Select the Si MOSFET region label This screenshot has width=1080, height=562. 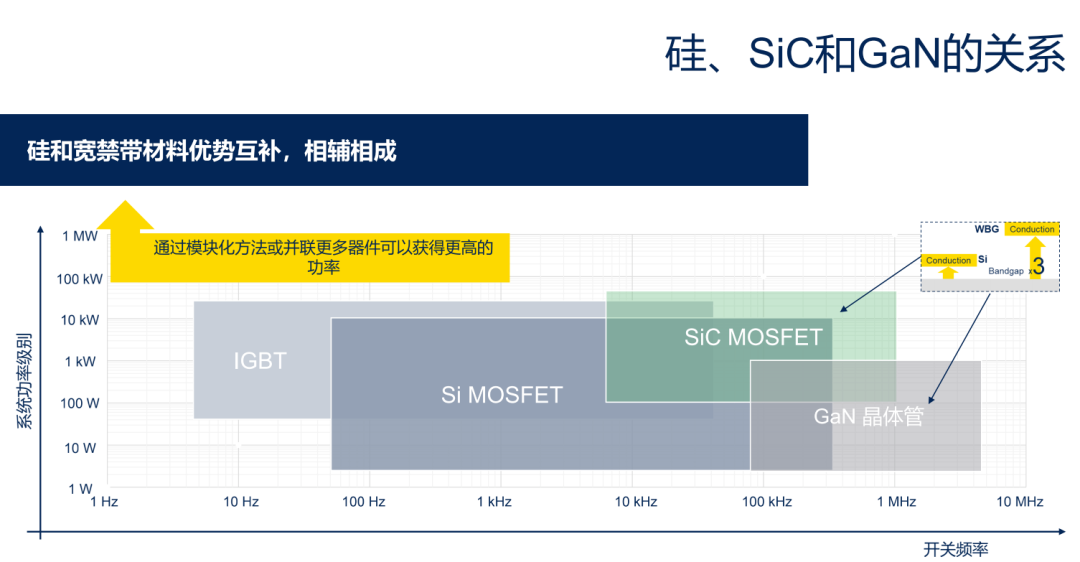pyautogui.click(x=502, y=395)
